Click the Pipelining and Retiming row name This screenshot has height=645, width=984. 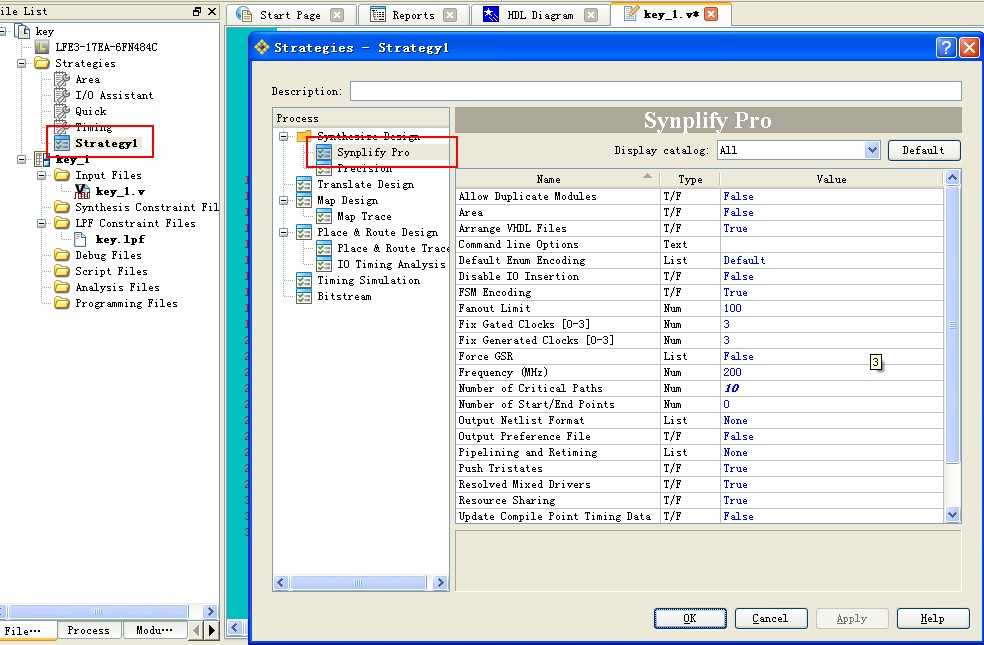coord(528,452)
